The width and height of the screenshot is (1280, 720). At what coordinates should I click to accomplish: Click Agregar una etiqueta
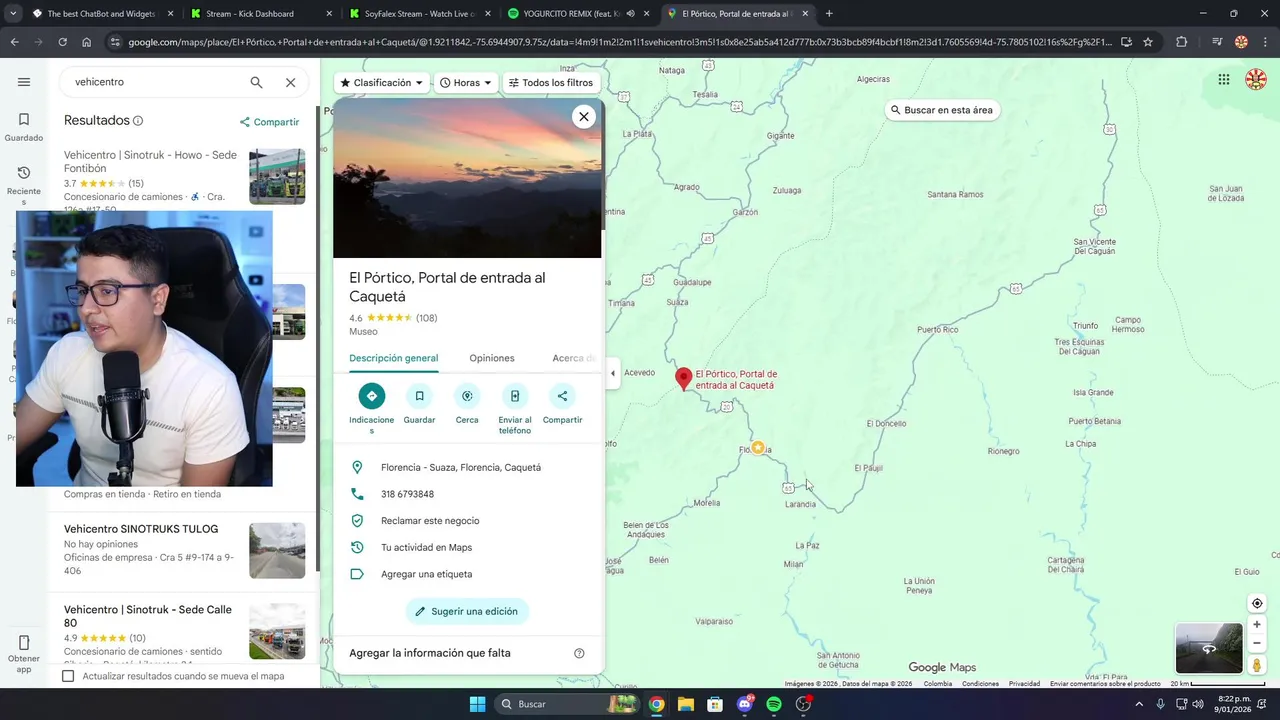click(426, 574)
